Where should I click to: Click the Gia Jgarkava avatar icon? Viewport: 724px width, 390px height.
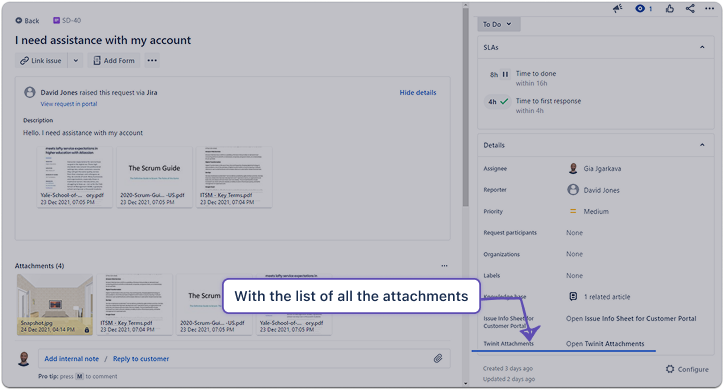pyautogui.click(x=573, y=168)
